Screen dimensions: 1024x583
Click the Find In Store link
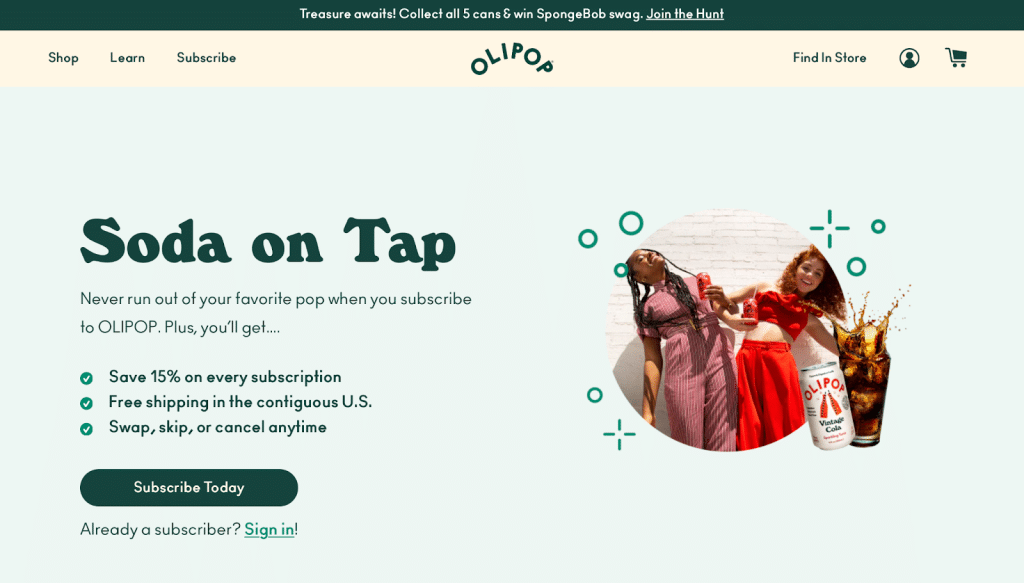point(829,57)
